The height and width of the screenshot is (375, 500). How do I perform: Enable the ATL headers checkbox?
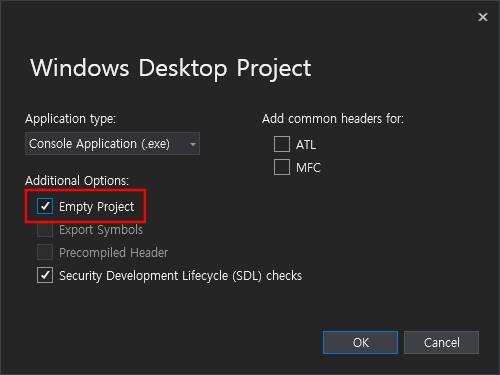[x=282, y=144]
